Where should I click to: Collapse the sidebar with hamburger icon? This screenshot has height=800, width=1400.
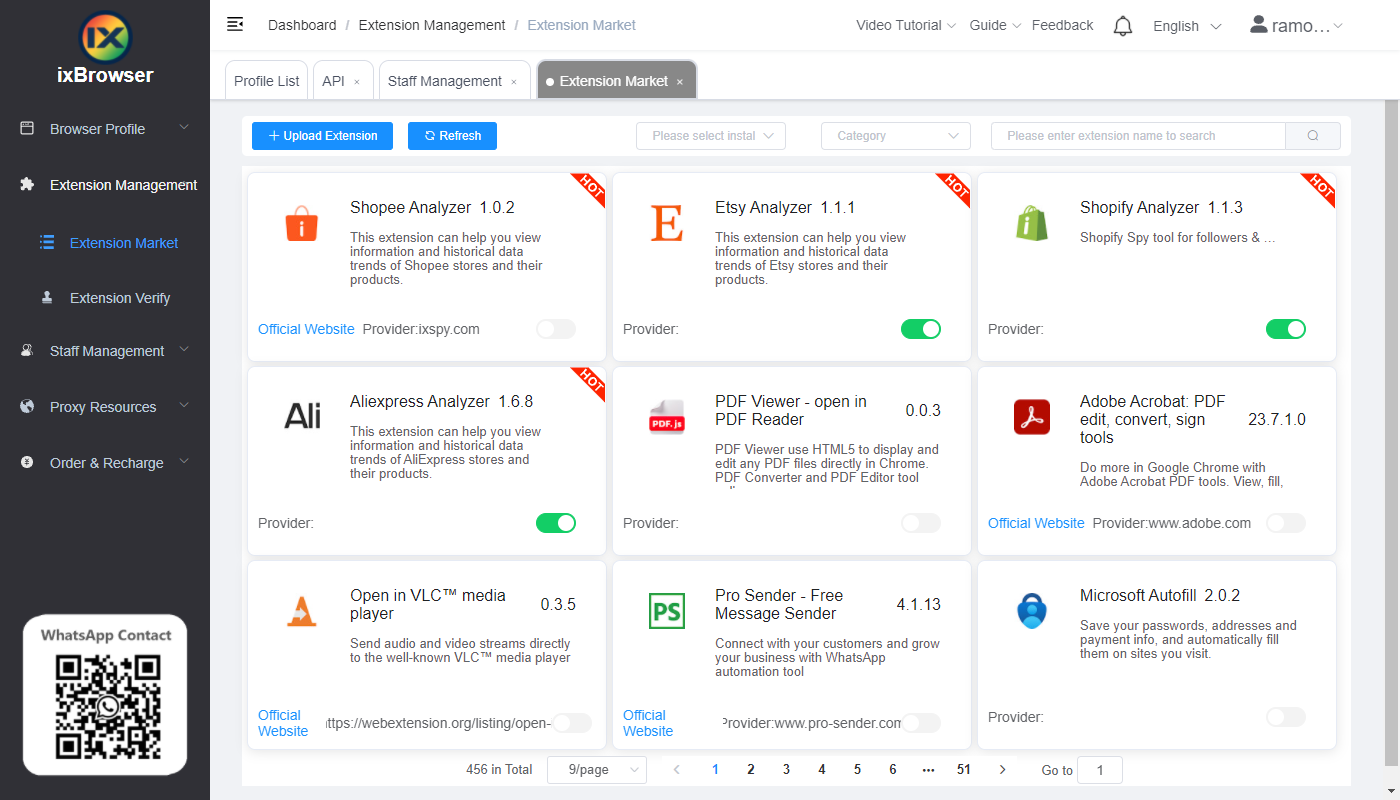tap(234, 23)
